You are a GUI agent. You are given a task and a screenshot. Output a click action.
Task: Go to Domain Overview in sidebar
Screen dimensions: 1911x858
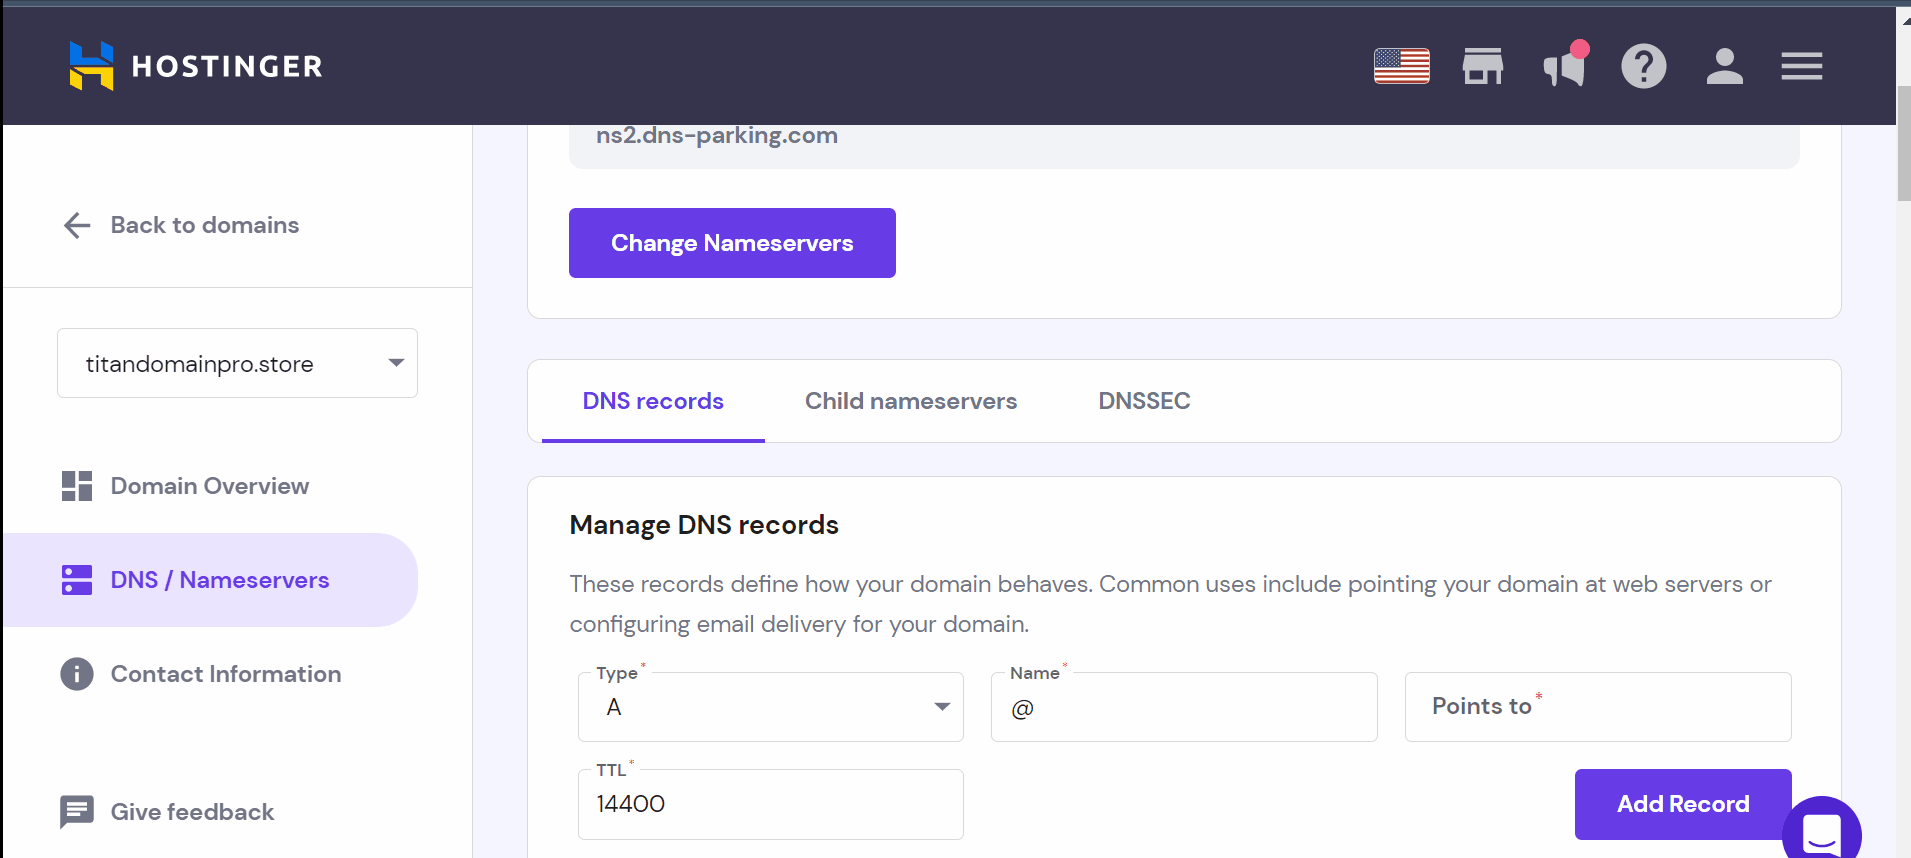coord(209,486)
